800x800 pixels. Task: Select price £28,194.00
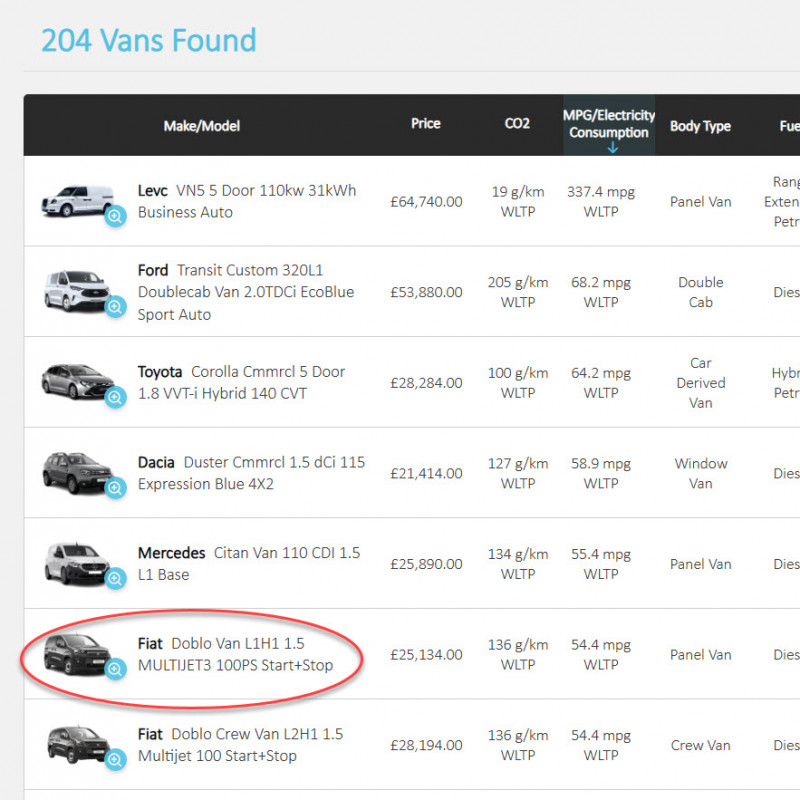[427, 745]
